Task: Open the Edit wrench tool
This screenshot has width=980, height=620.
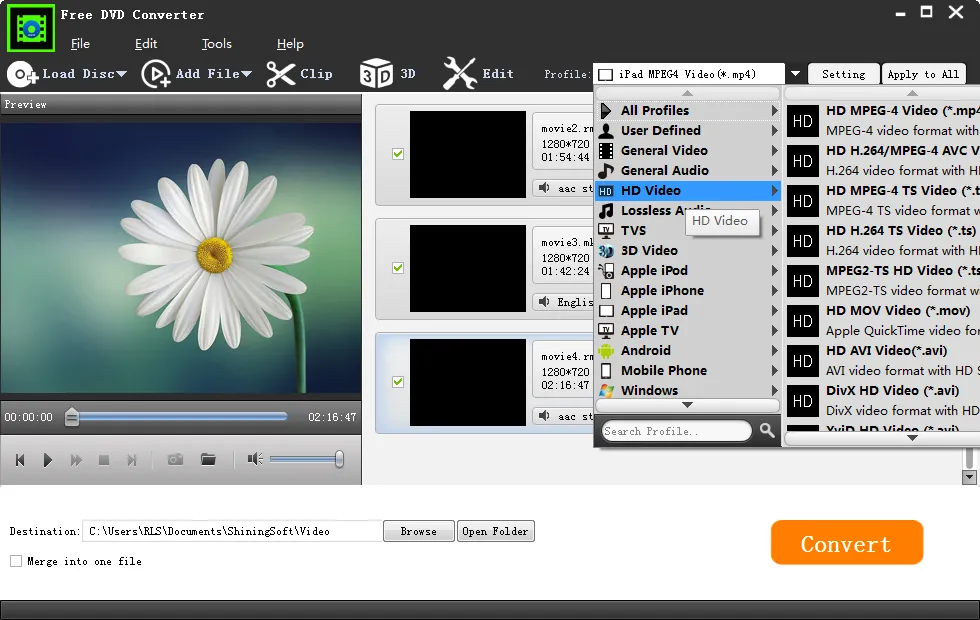Action: click(460, 74)
